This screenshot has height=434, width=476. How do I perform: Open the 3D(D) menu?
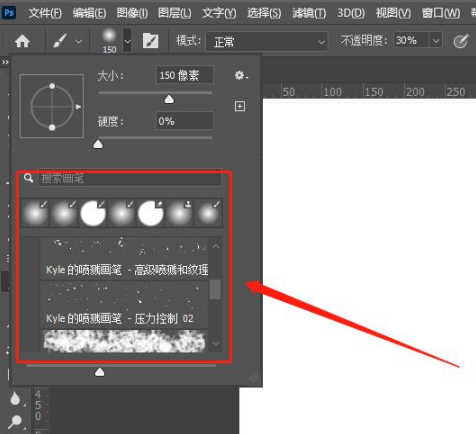tap(351, 13)
